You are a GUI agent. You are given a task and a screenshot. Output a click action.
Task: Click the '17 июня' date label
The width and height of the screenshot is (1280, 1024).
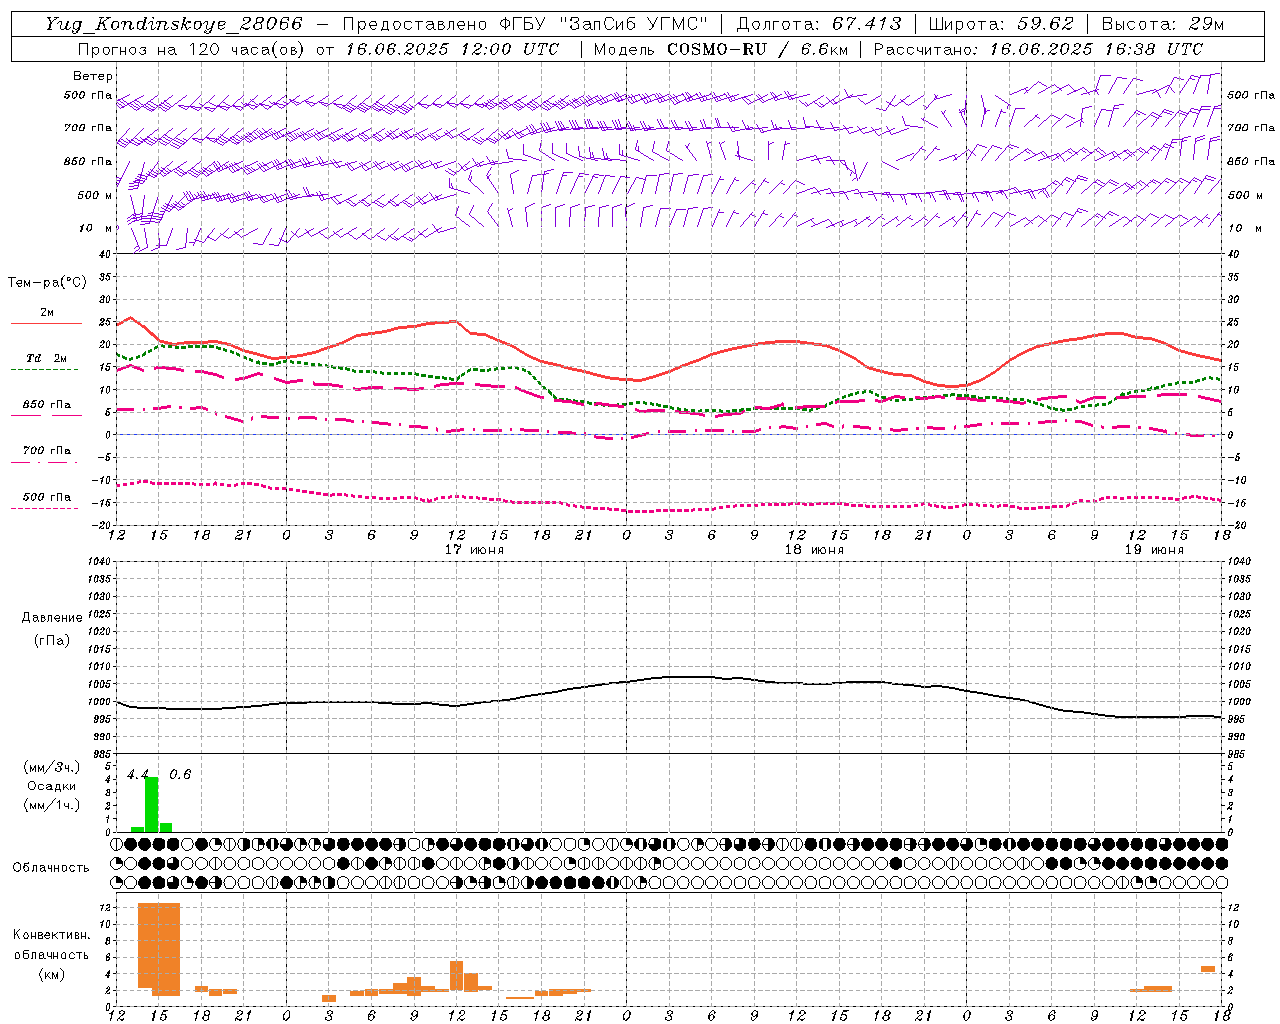tap(474, 550)
